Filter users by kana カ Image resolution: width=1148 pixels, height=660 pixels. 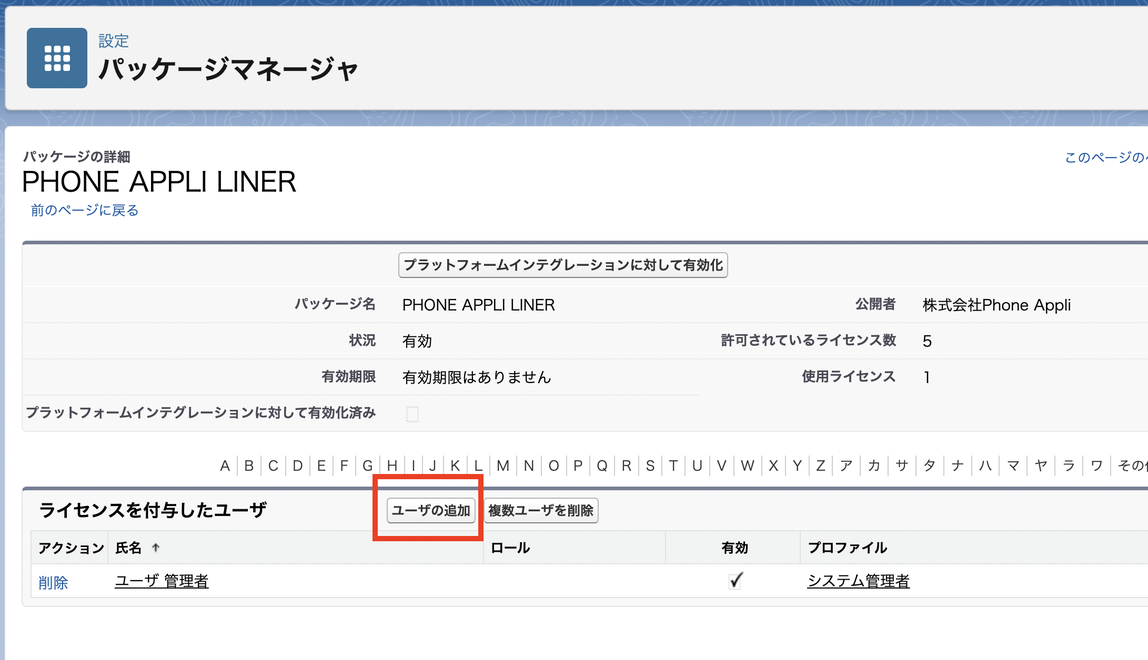(874, 466)
